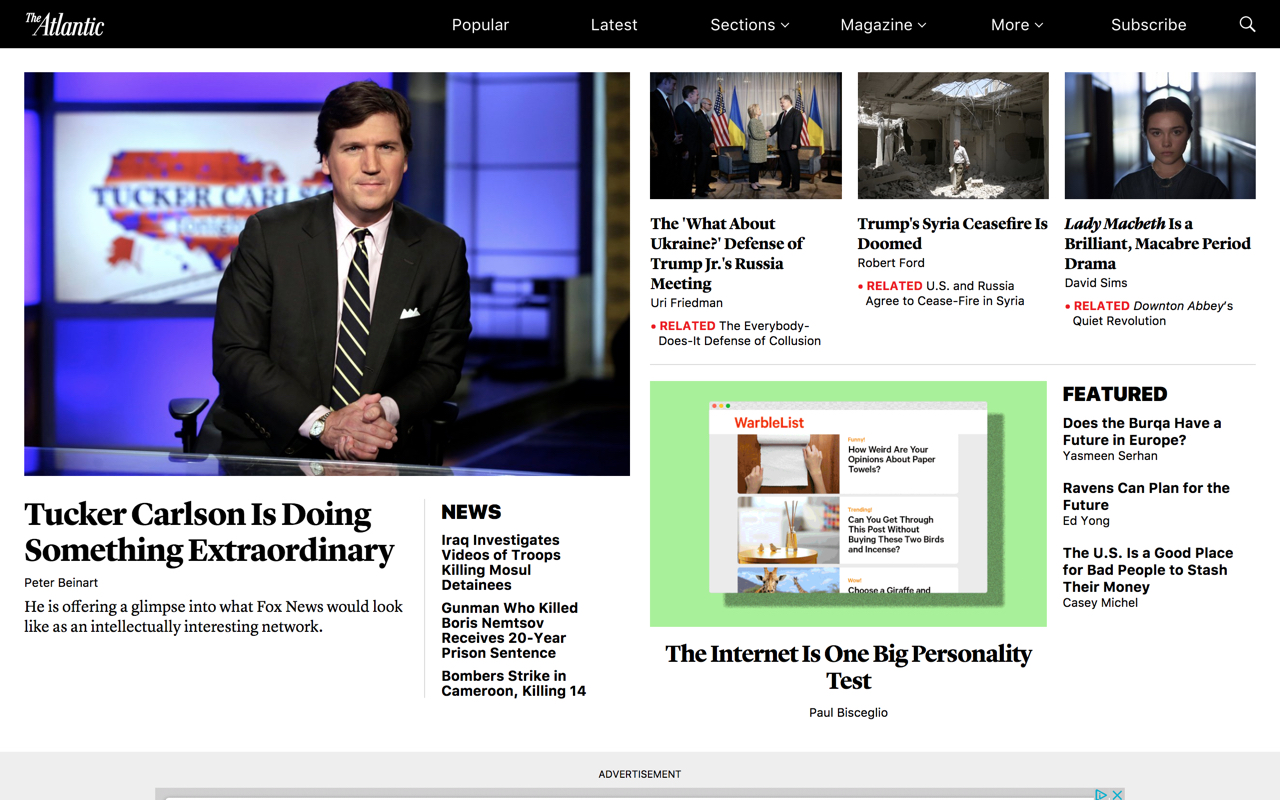The width and height of the screenshot is (1280, 800).
Task: Open the Tucker Carlson headline article
Action: click(x=209, y=532)
